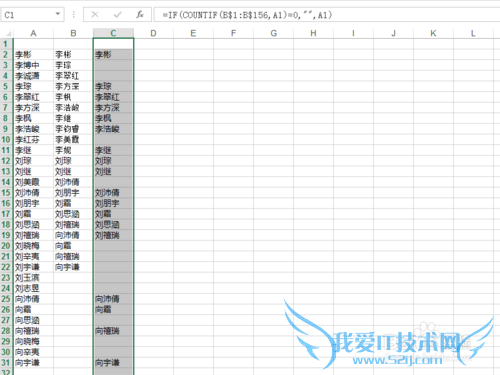Image resolution: width=500 pixels, height=375 pixels.
Task: Click cell C13 containing 刘继
Action: [x=113, y=171]
